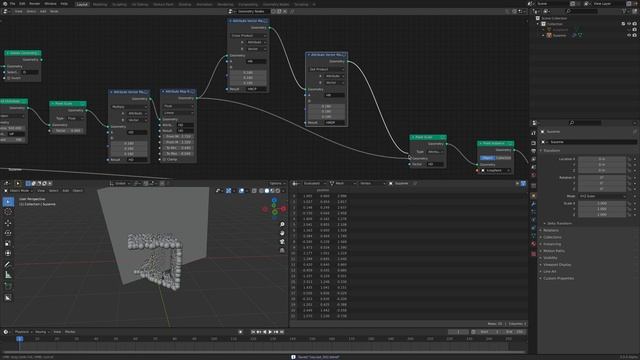The width and height of the screenshot is (640, 360).
Task: Select Object mode in Point Instance node
Action: pyautogui.click(x=487, y=158)
